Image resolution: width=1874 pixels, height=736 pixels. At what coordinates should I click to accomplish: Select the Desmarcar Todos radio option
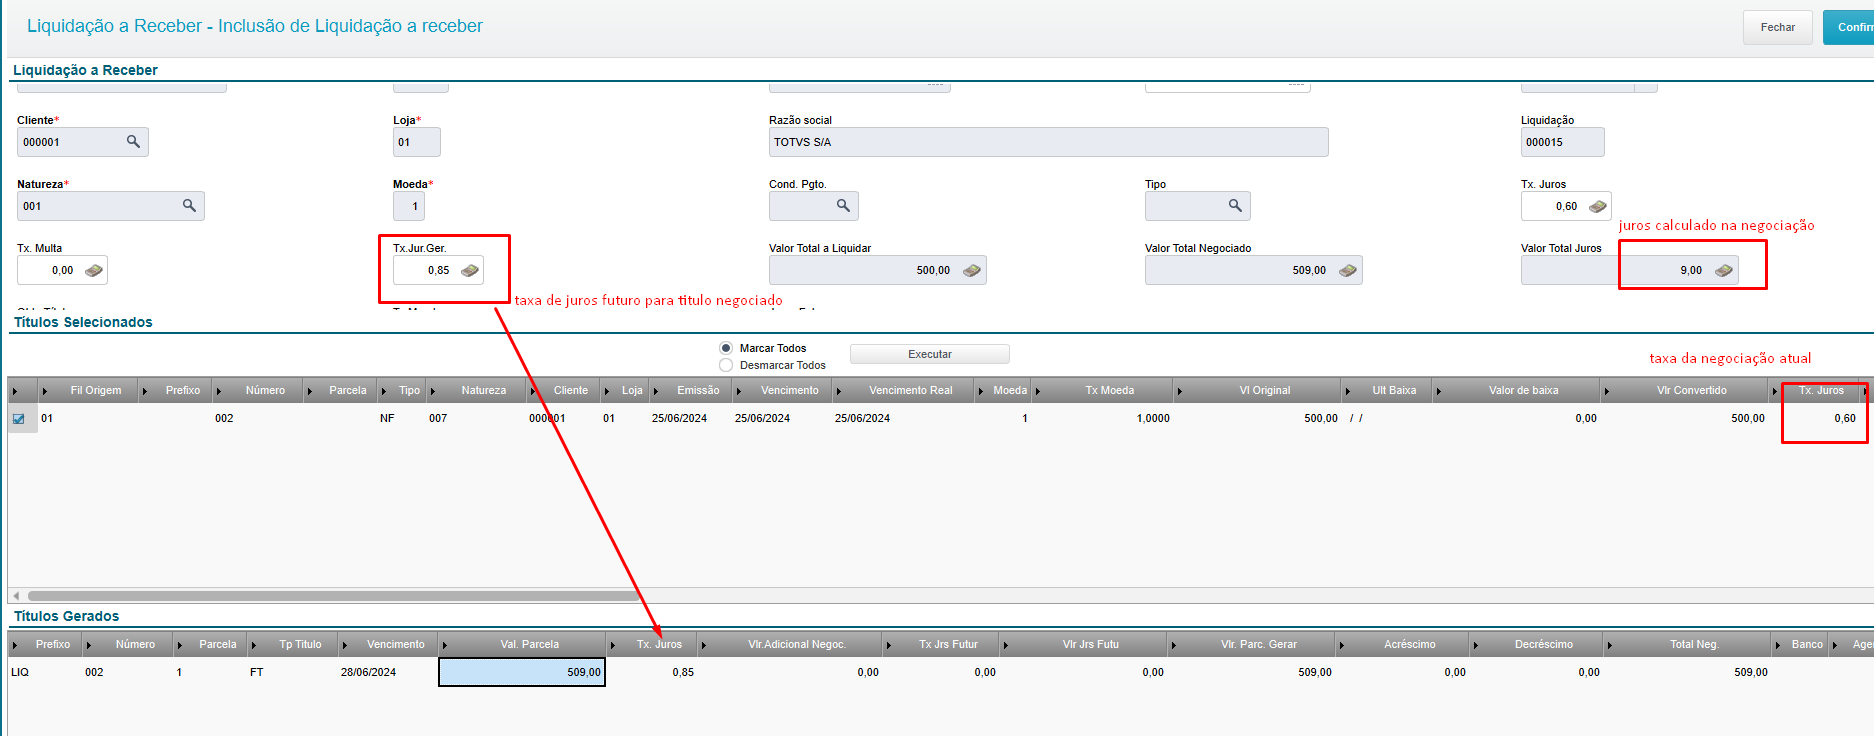pos(726,365)
